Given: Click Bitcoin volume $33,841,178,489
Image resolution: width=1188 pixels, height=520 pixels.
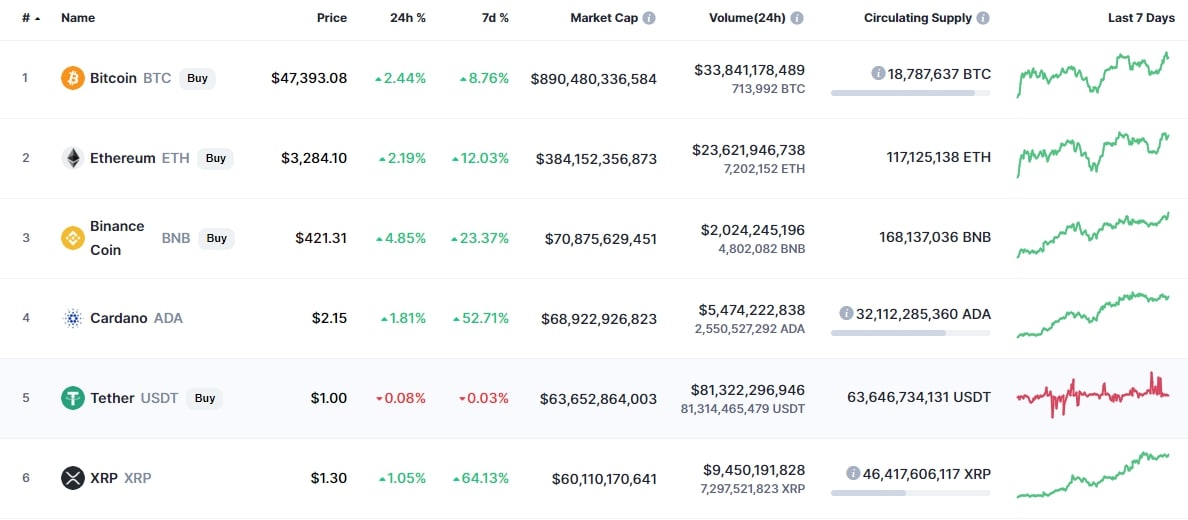Looking at the screenshot, I should tap(749, 70).
